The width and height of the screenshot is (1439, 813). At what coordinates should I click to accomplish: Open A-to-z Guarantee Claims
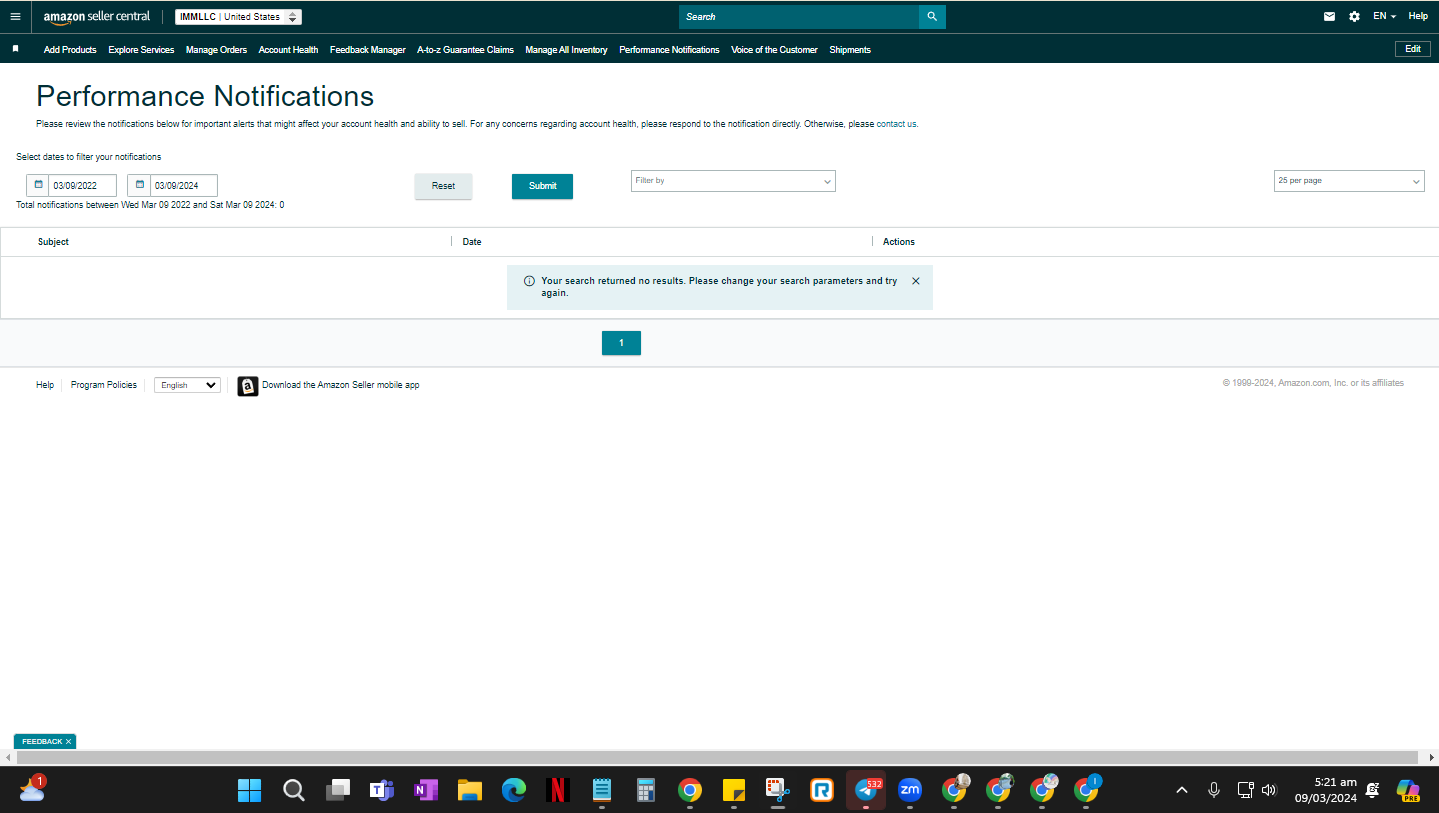coord(465,50)
